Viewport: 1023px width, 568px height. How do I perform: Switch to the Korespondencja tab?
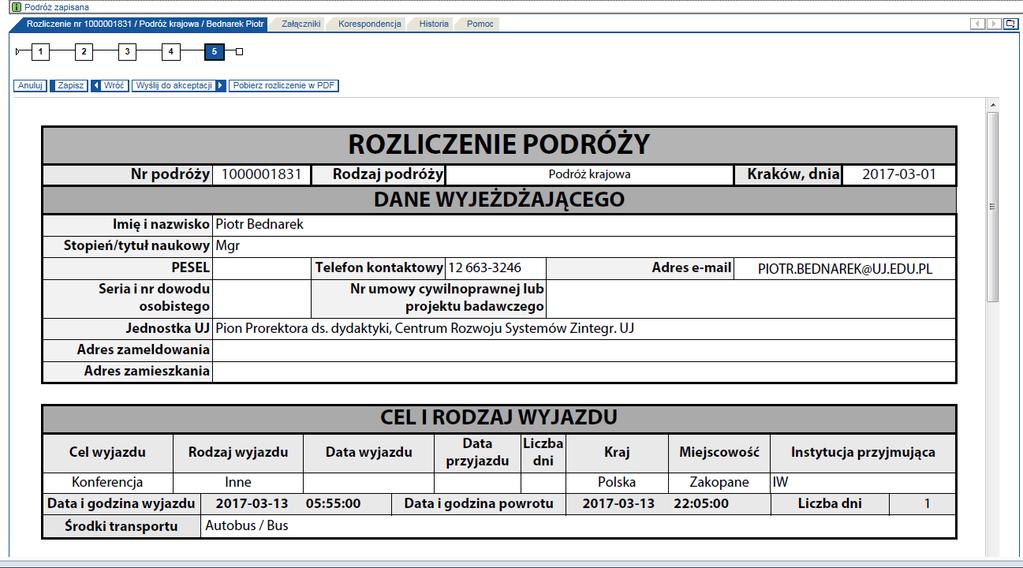pos(369,24)
